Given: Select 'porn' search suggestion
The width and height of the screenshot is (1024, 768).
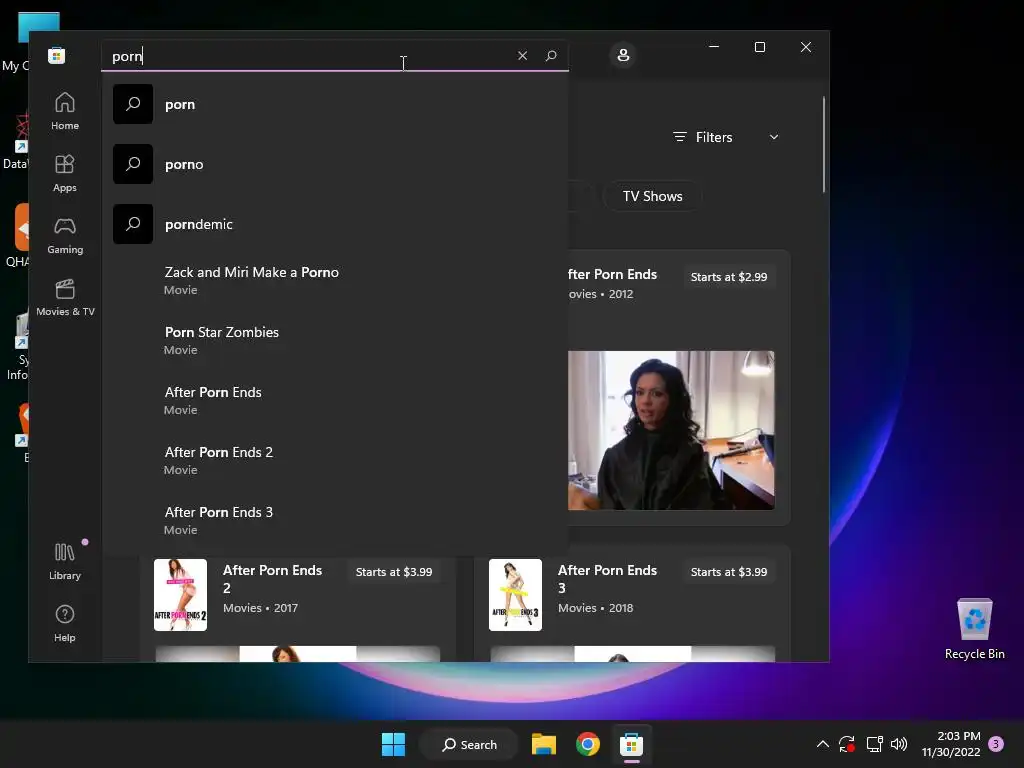Looking at the screenshot, I should pyautogui.click(x=335, y=104).
